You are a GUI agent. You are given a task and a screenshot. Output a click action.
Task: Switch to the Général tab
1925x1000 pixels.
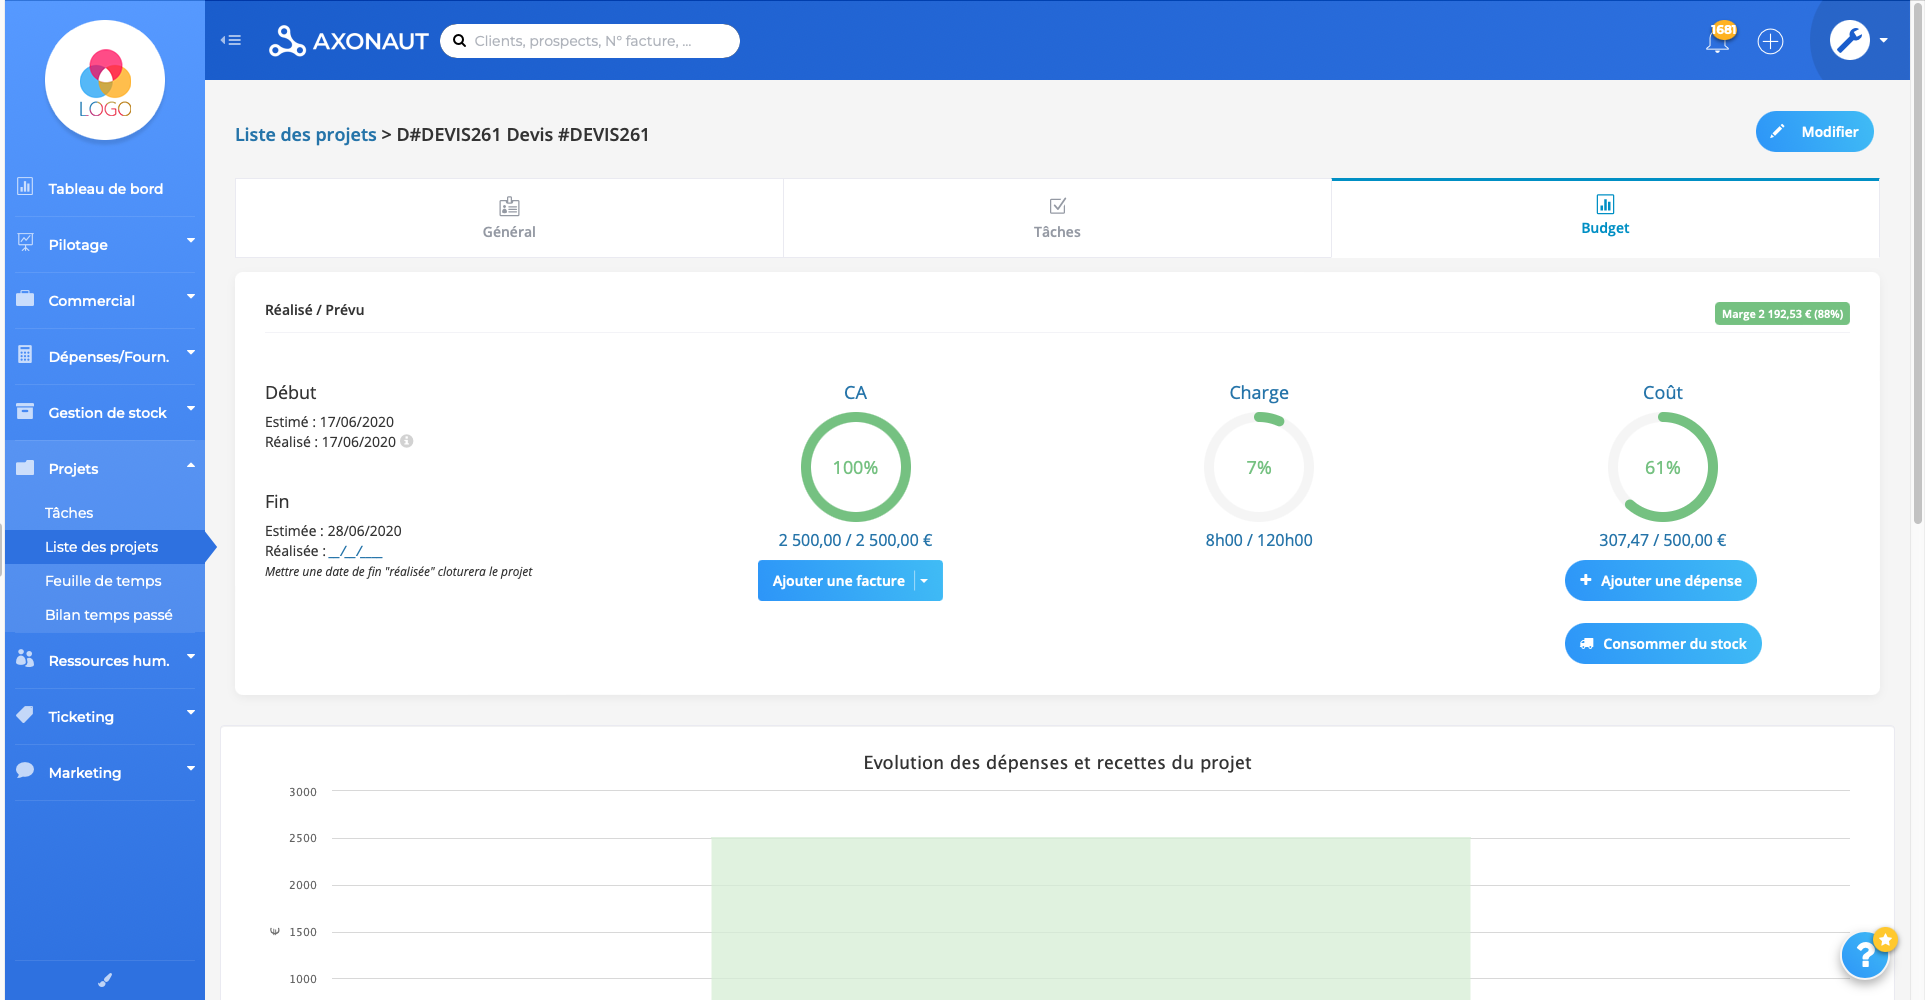[x=508, y=218]
